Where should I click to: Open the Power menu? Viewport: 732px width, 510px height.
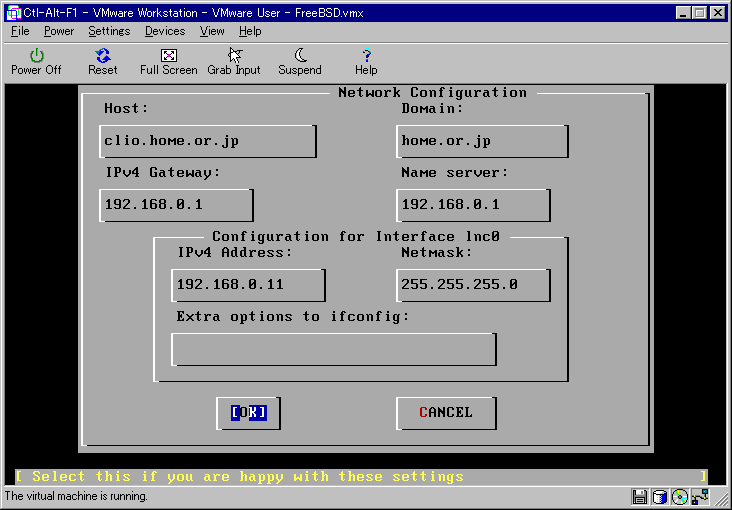[x=59, y=31]
